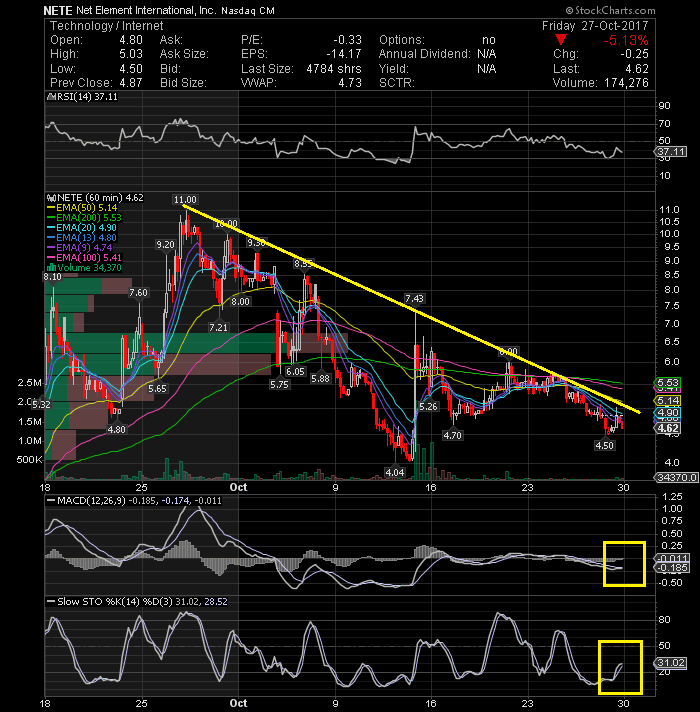Image resolution: width=700 pixels, height=712 pixels.
Task: Click the 9.20 price label on chart
Action: (x=165, y=245)
